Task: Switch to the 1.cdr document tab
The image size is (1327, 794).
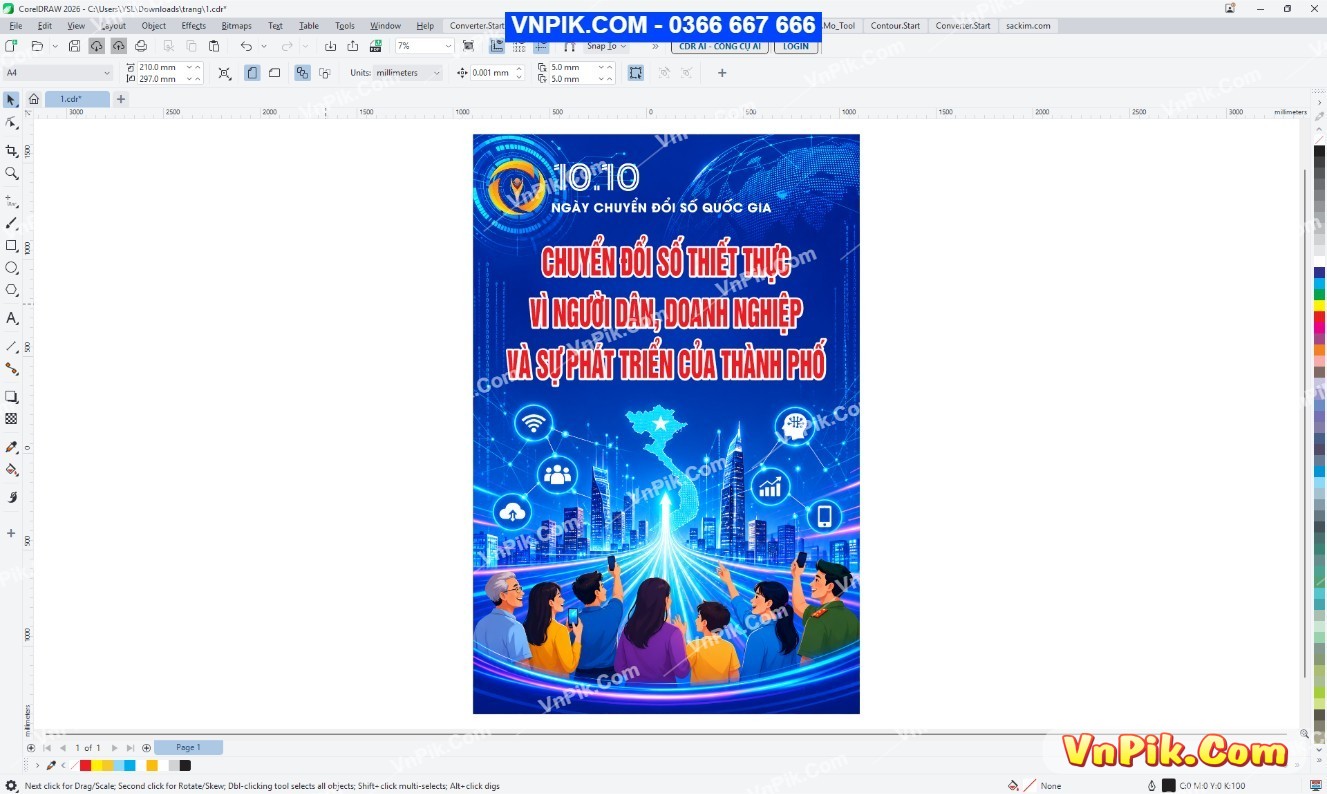Action: pos(76,99)
